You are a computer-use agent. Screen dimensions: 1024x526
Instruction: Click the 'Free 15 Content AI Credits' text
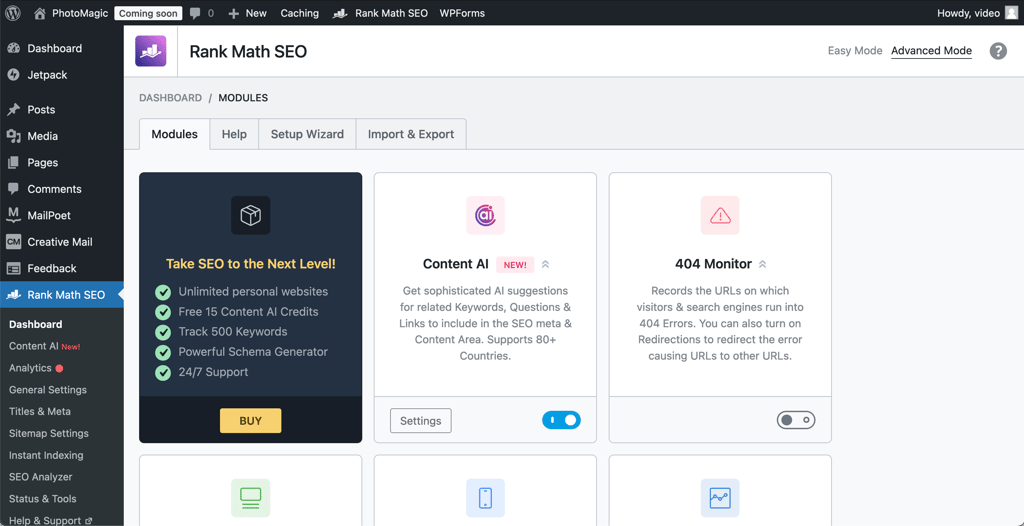(x=249, y=312)
